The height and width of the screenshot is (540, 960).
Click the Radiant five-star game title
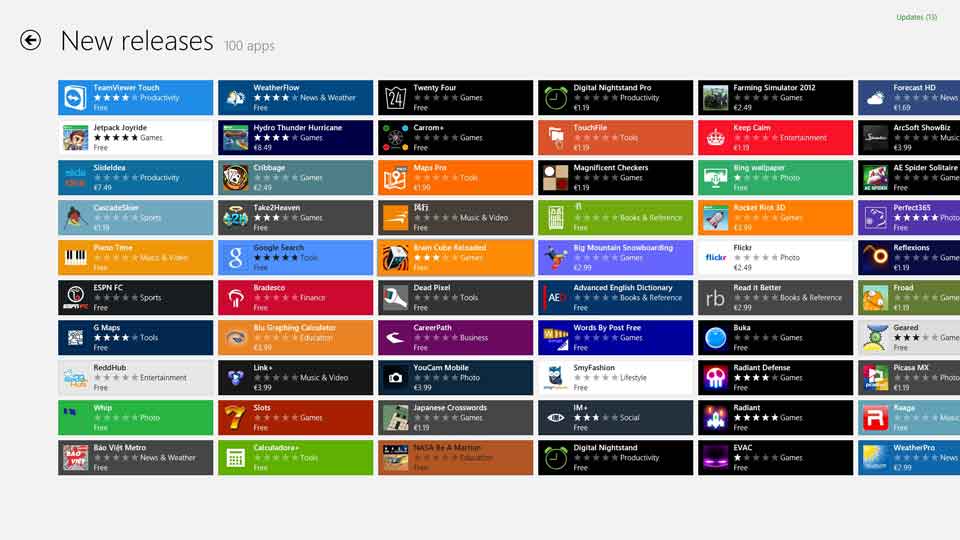click(x=747, y=408)
